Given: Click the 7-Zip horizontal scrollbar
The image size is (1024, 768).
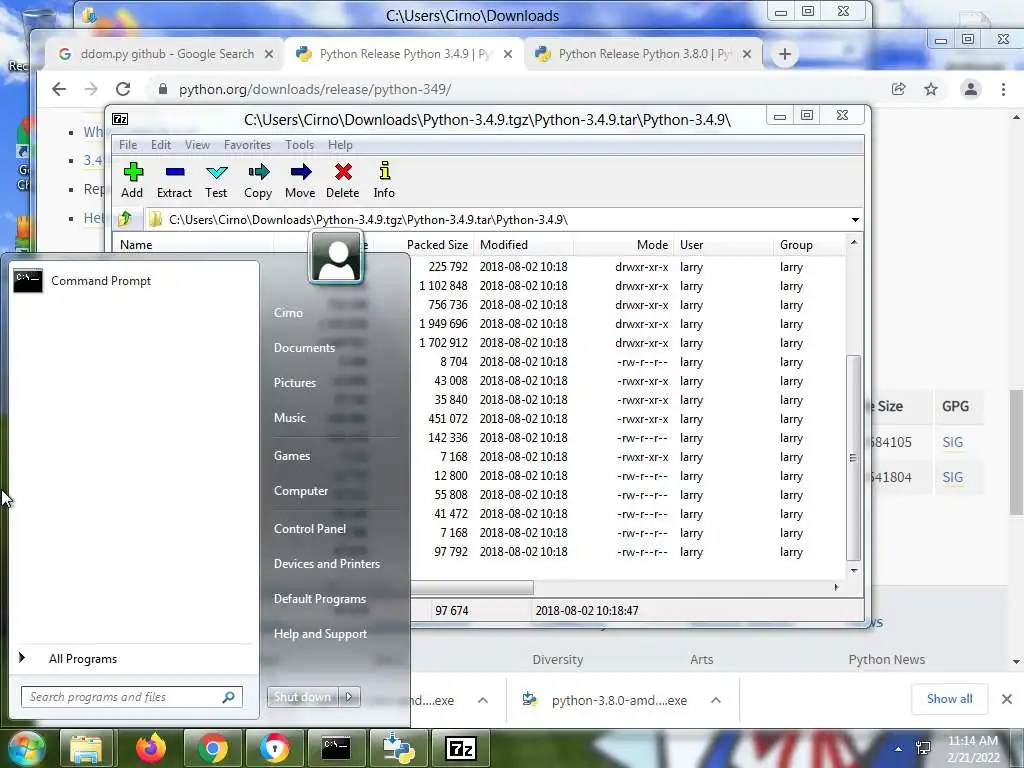Looking at the screenshot, I should click(472, 587).
